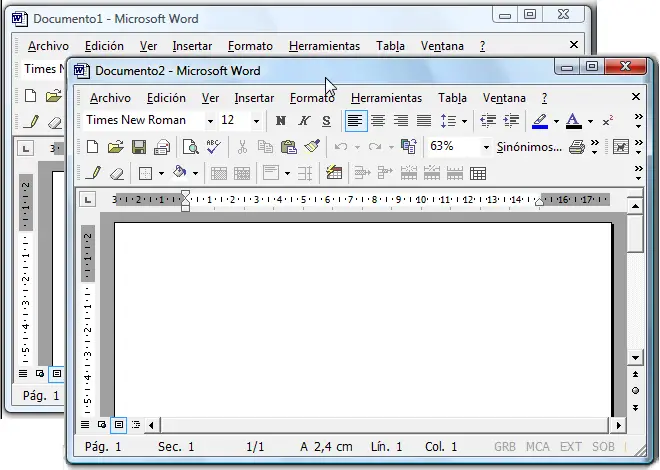The height and width of the screenshot is (470, 660).
Task: Click the Redo arrow icon
Action: pos(374,147)
